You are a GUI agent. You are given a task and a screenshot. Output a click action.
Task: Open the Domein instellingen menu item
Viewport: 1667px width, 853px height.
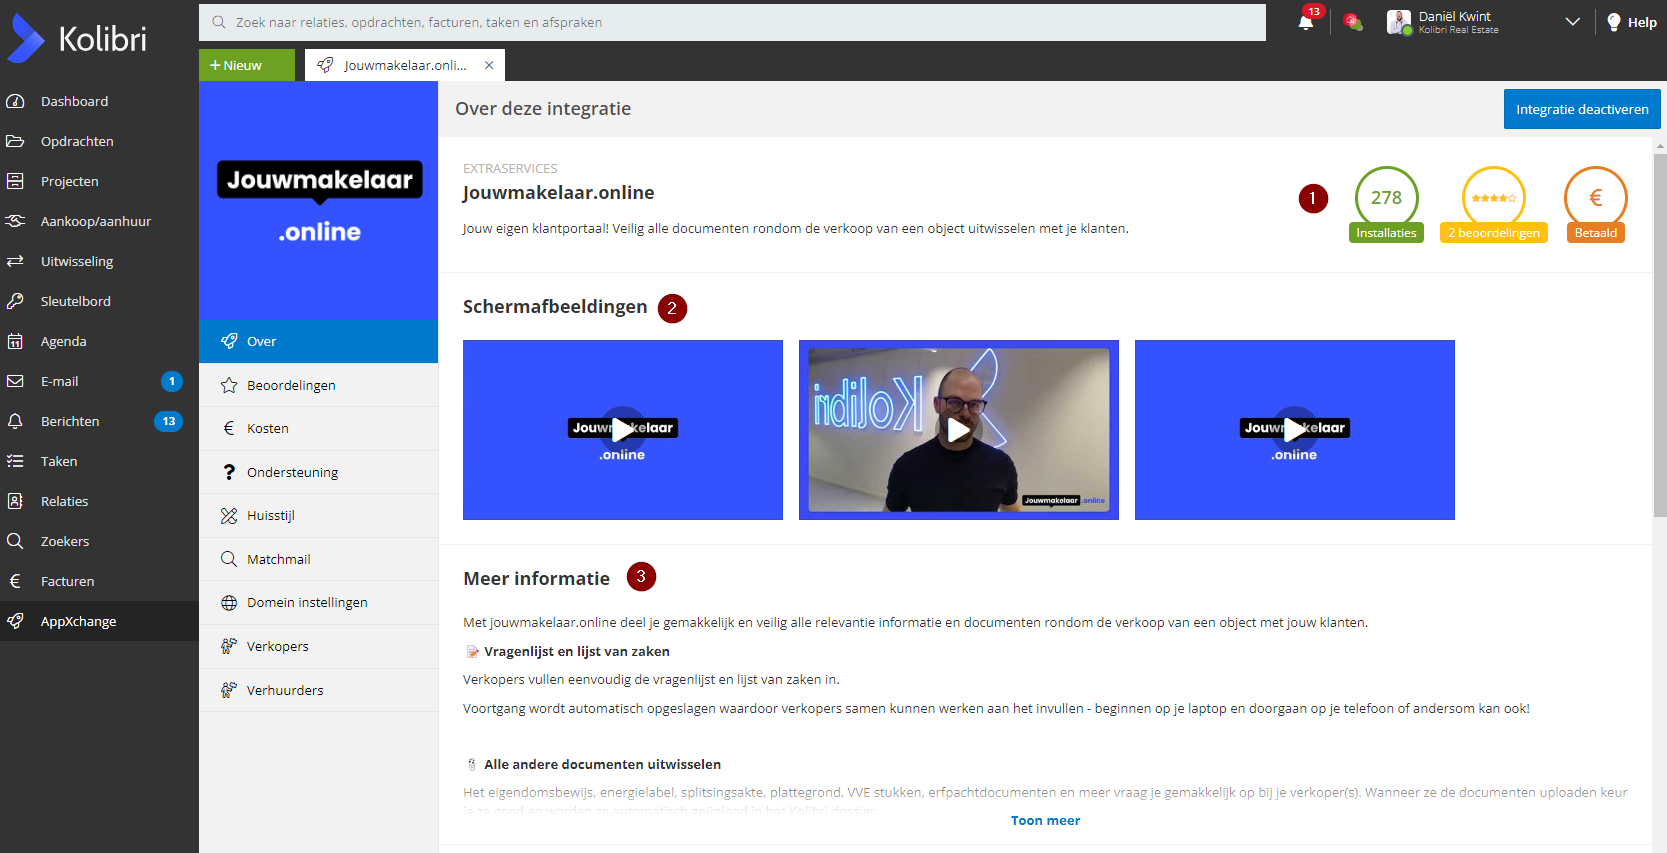point(318,602)
